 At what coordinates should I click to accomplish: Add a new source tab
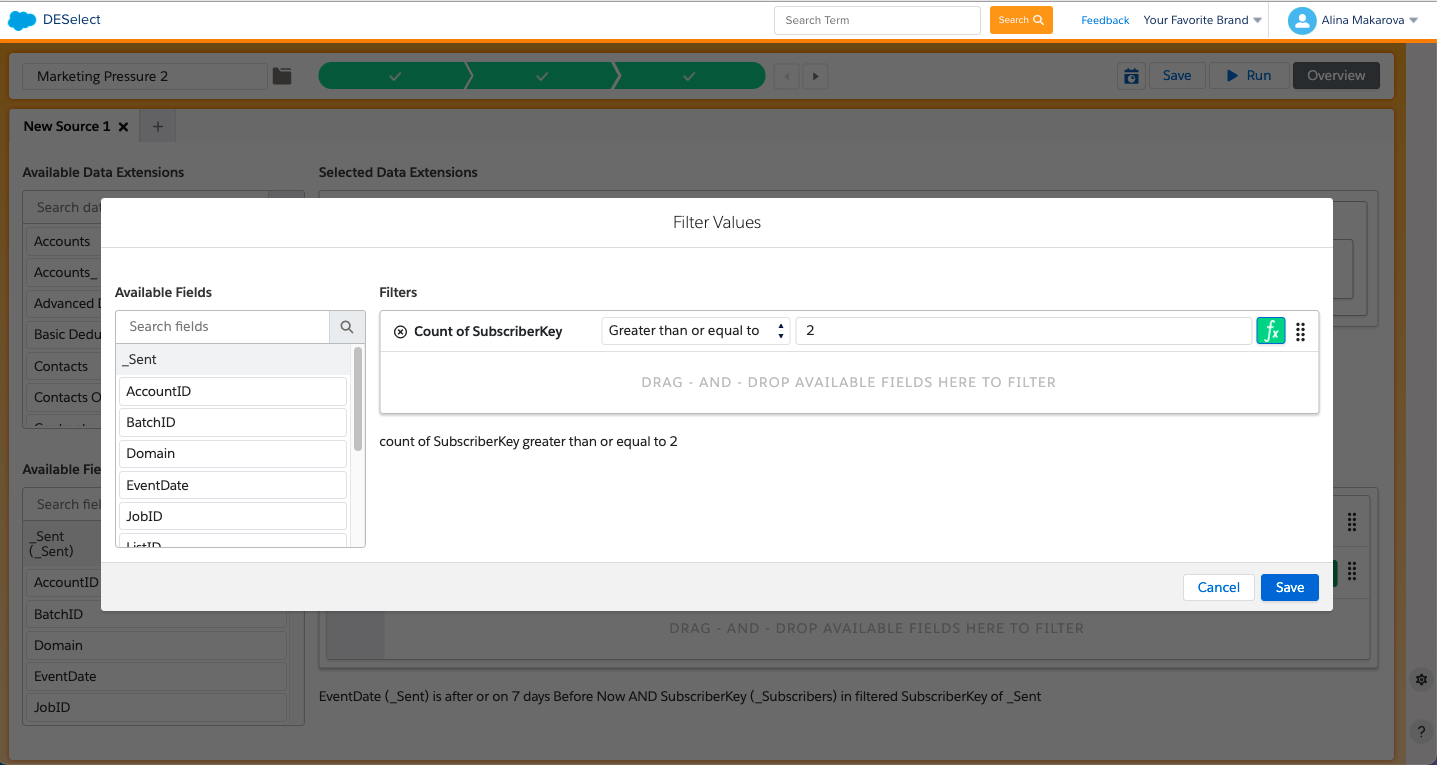157,127
